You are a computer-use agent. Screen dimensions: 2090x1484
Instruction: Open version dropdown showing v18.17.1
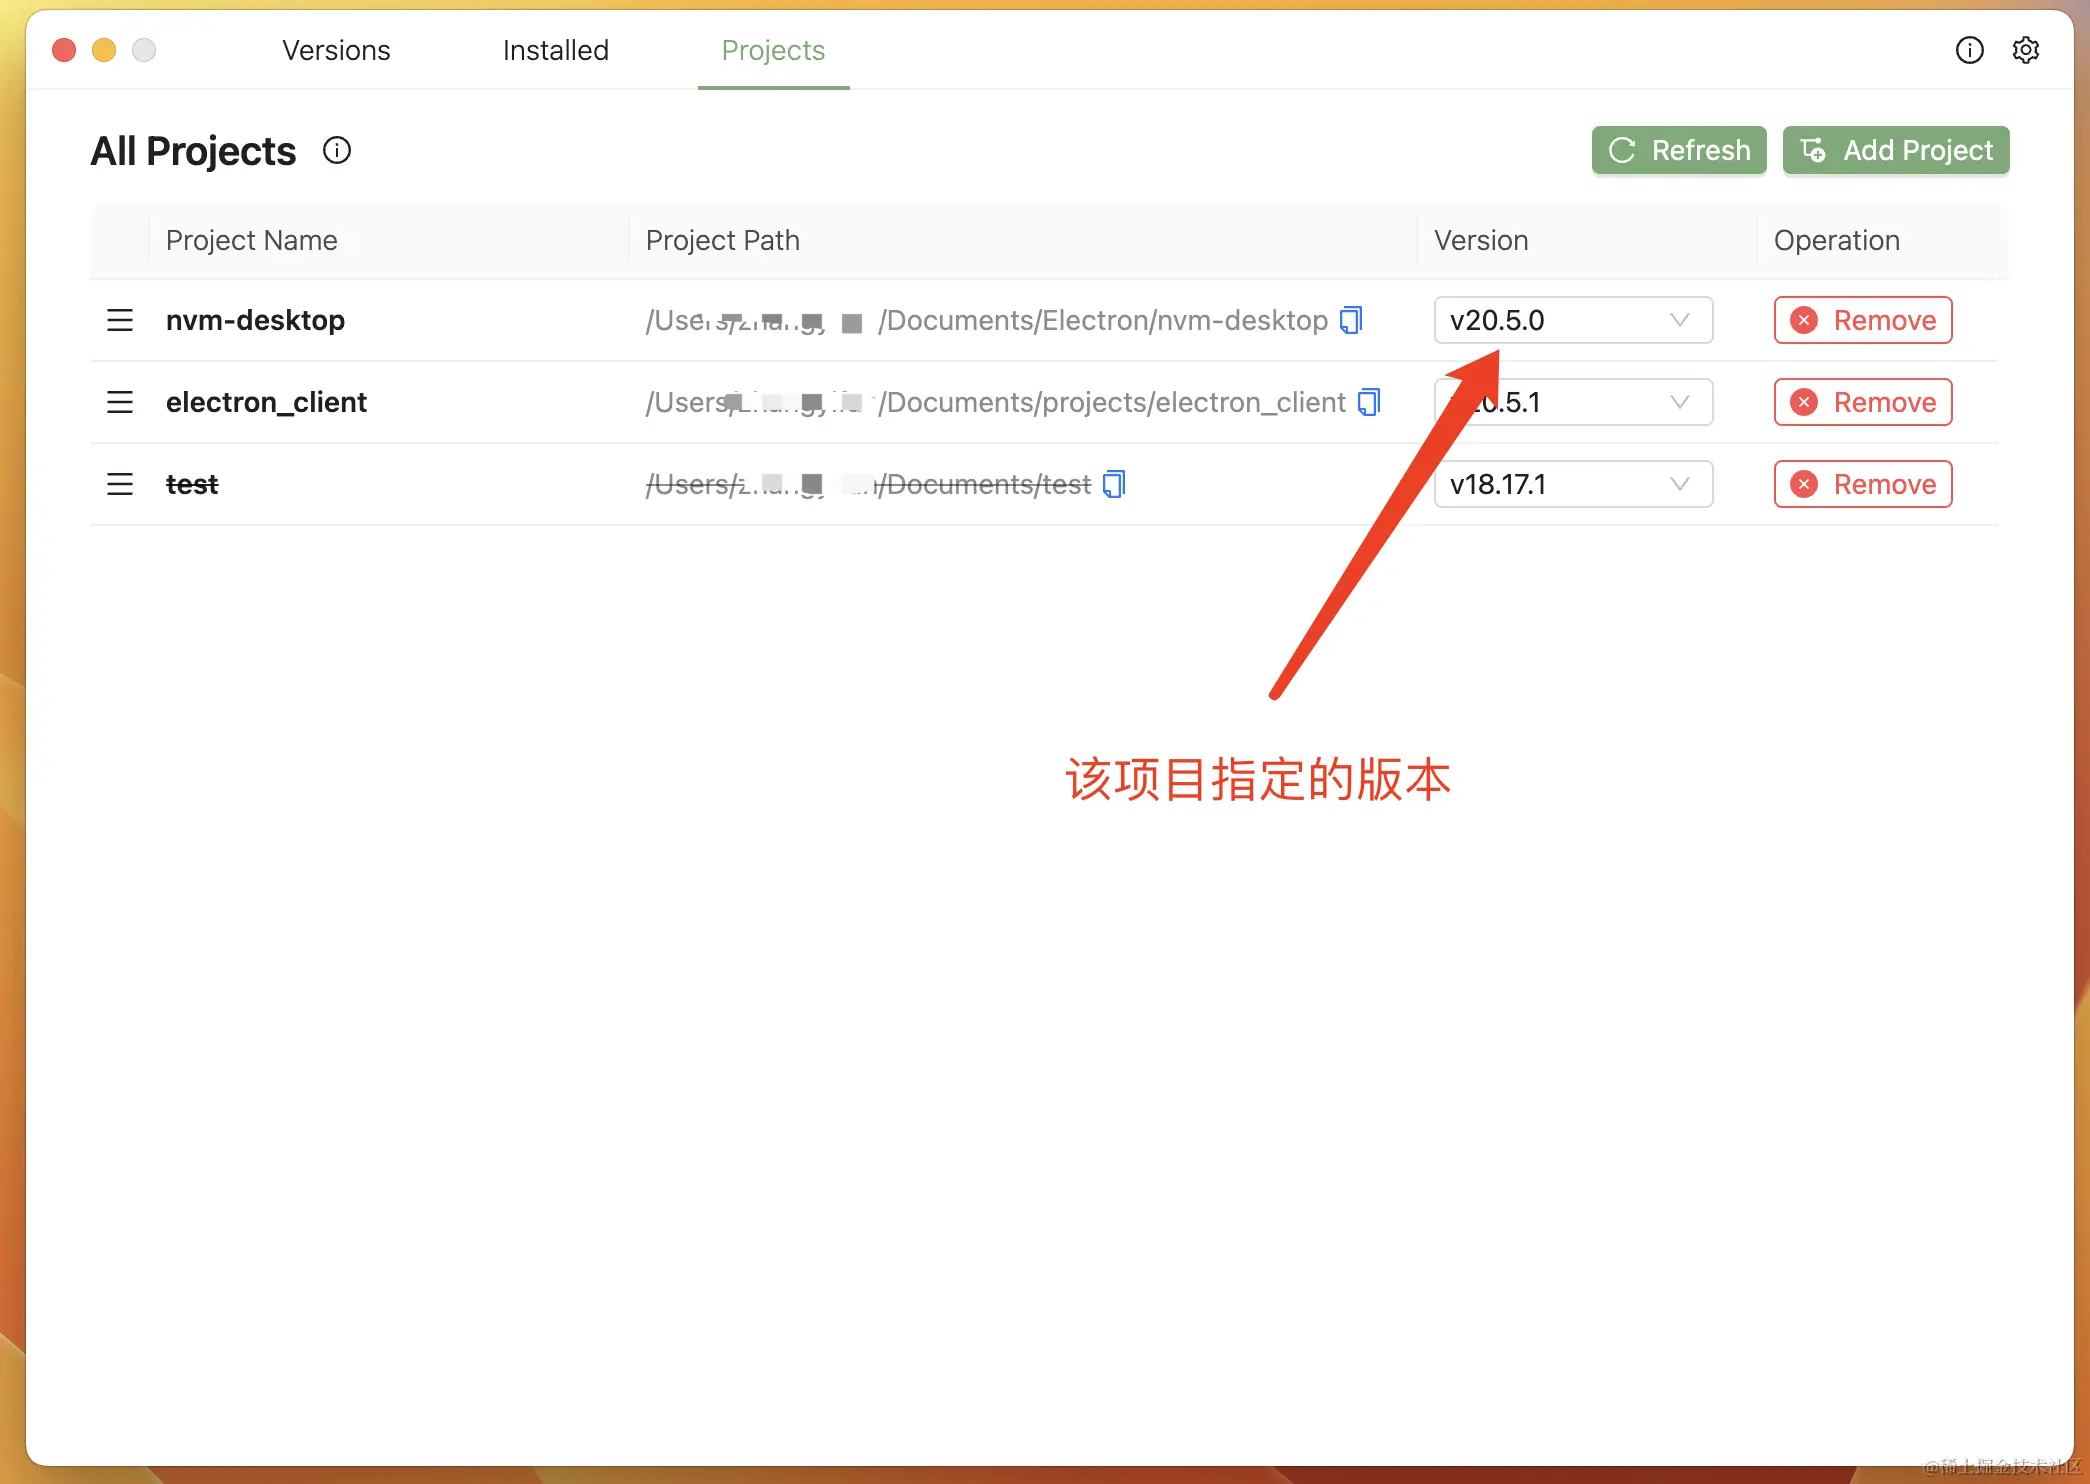(1572, 484)
